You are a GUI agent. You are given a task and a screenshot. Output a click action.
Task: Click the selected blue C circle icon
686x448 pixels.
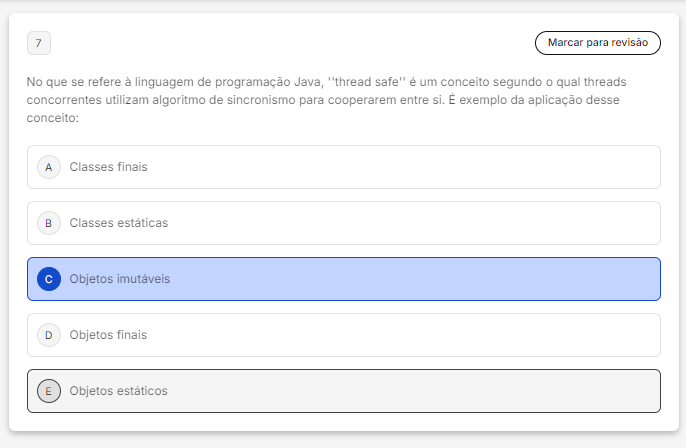[x=48, y=279]
